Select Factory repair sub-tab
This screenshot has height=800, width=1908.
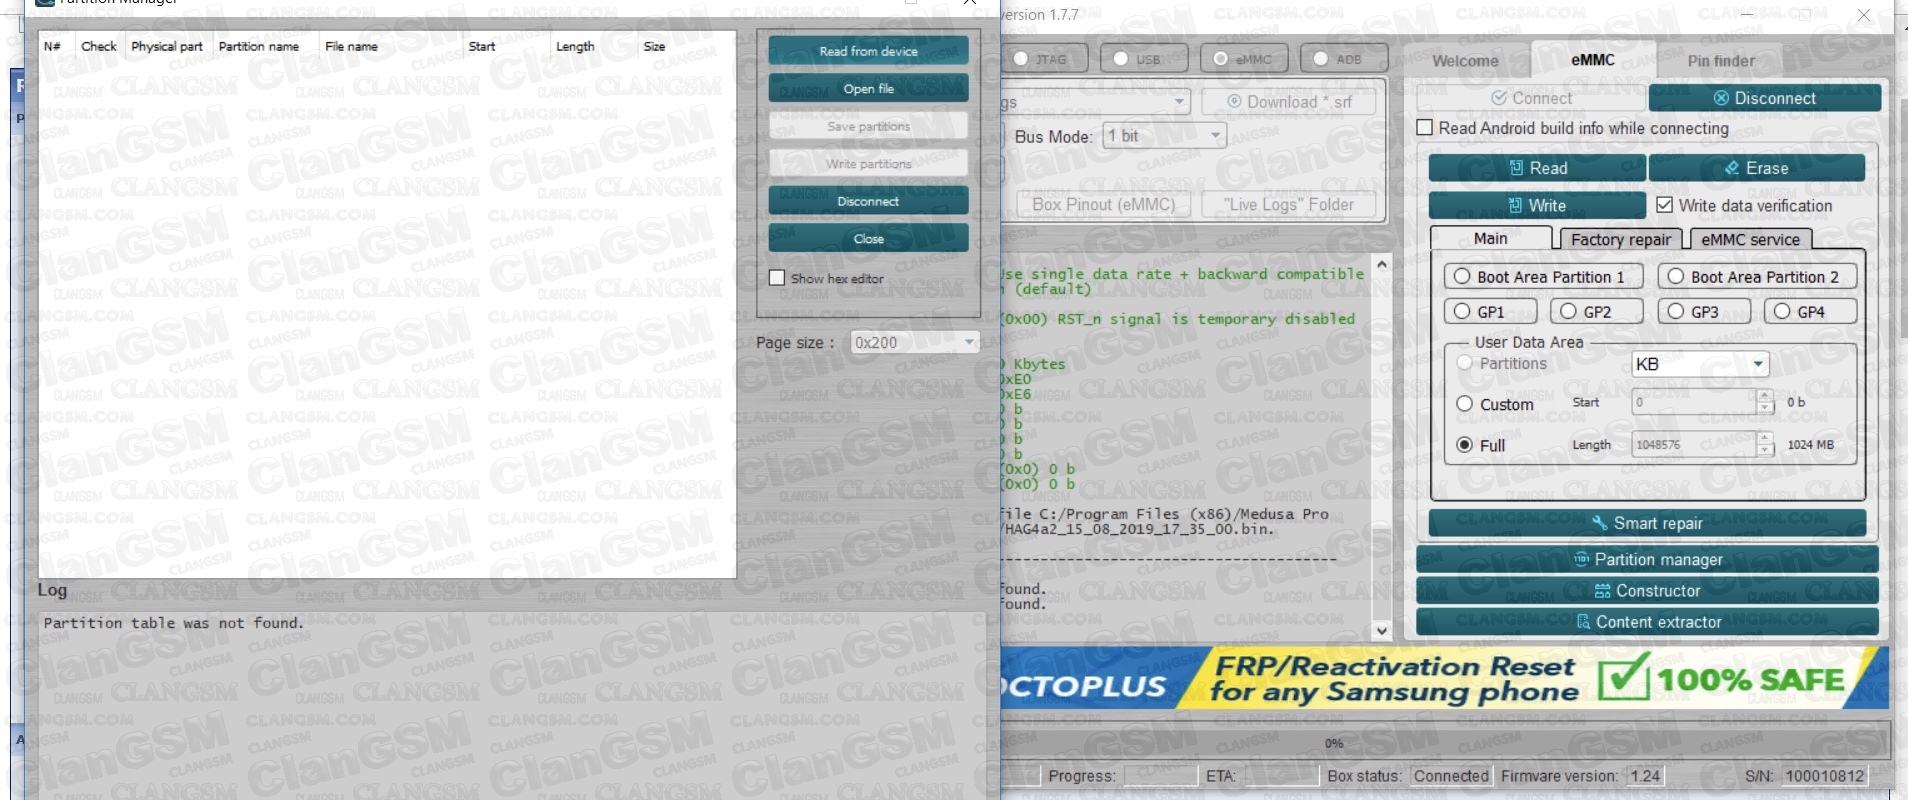(1620, 239)
